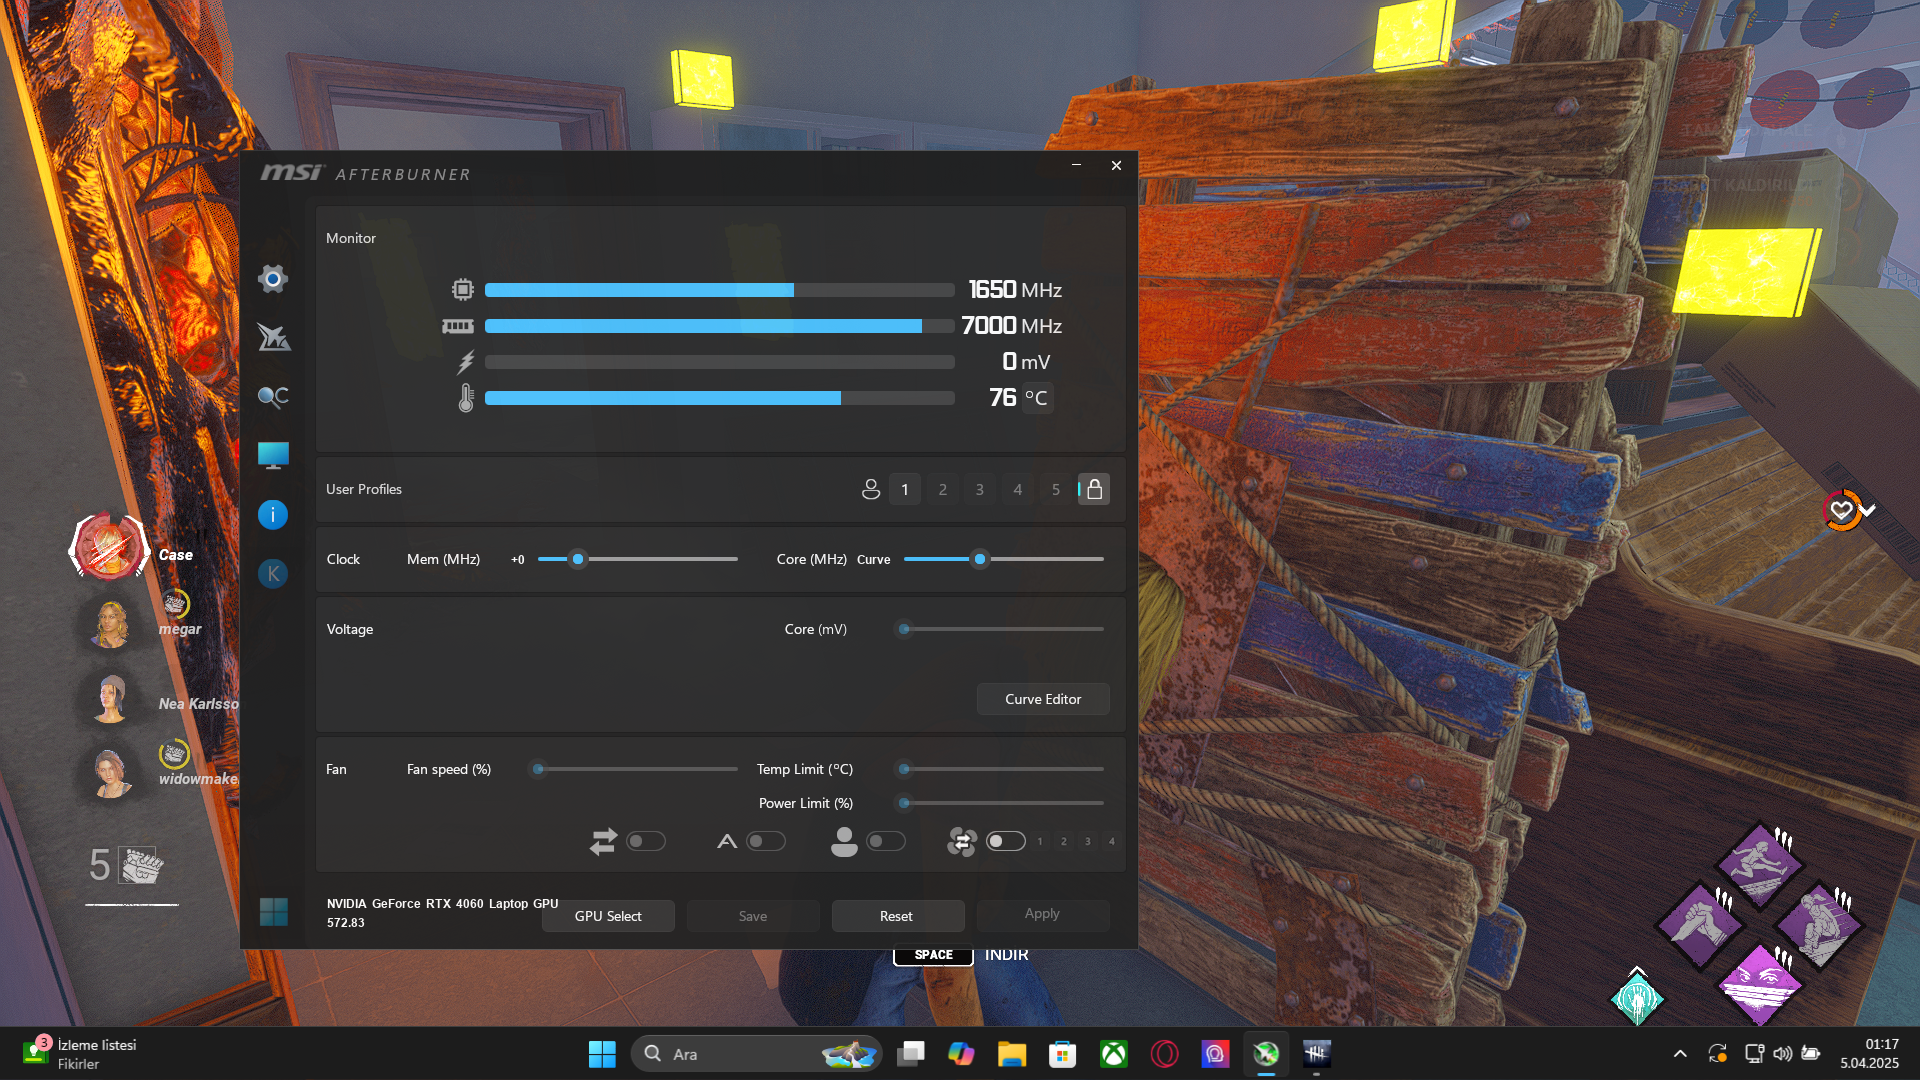Select user profile slot 1

coord(905,489)
